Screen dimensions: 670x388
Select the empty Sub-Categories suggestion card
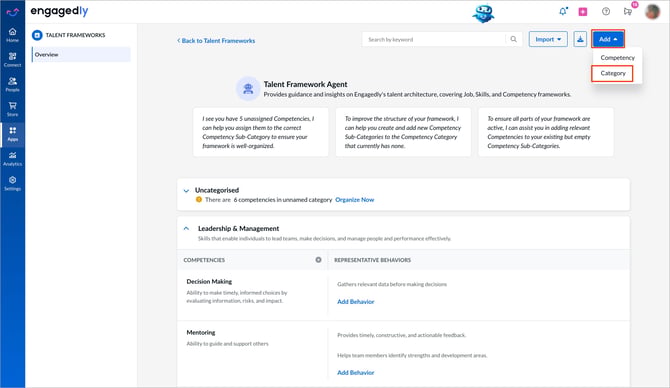coord(546,132)
